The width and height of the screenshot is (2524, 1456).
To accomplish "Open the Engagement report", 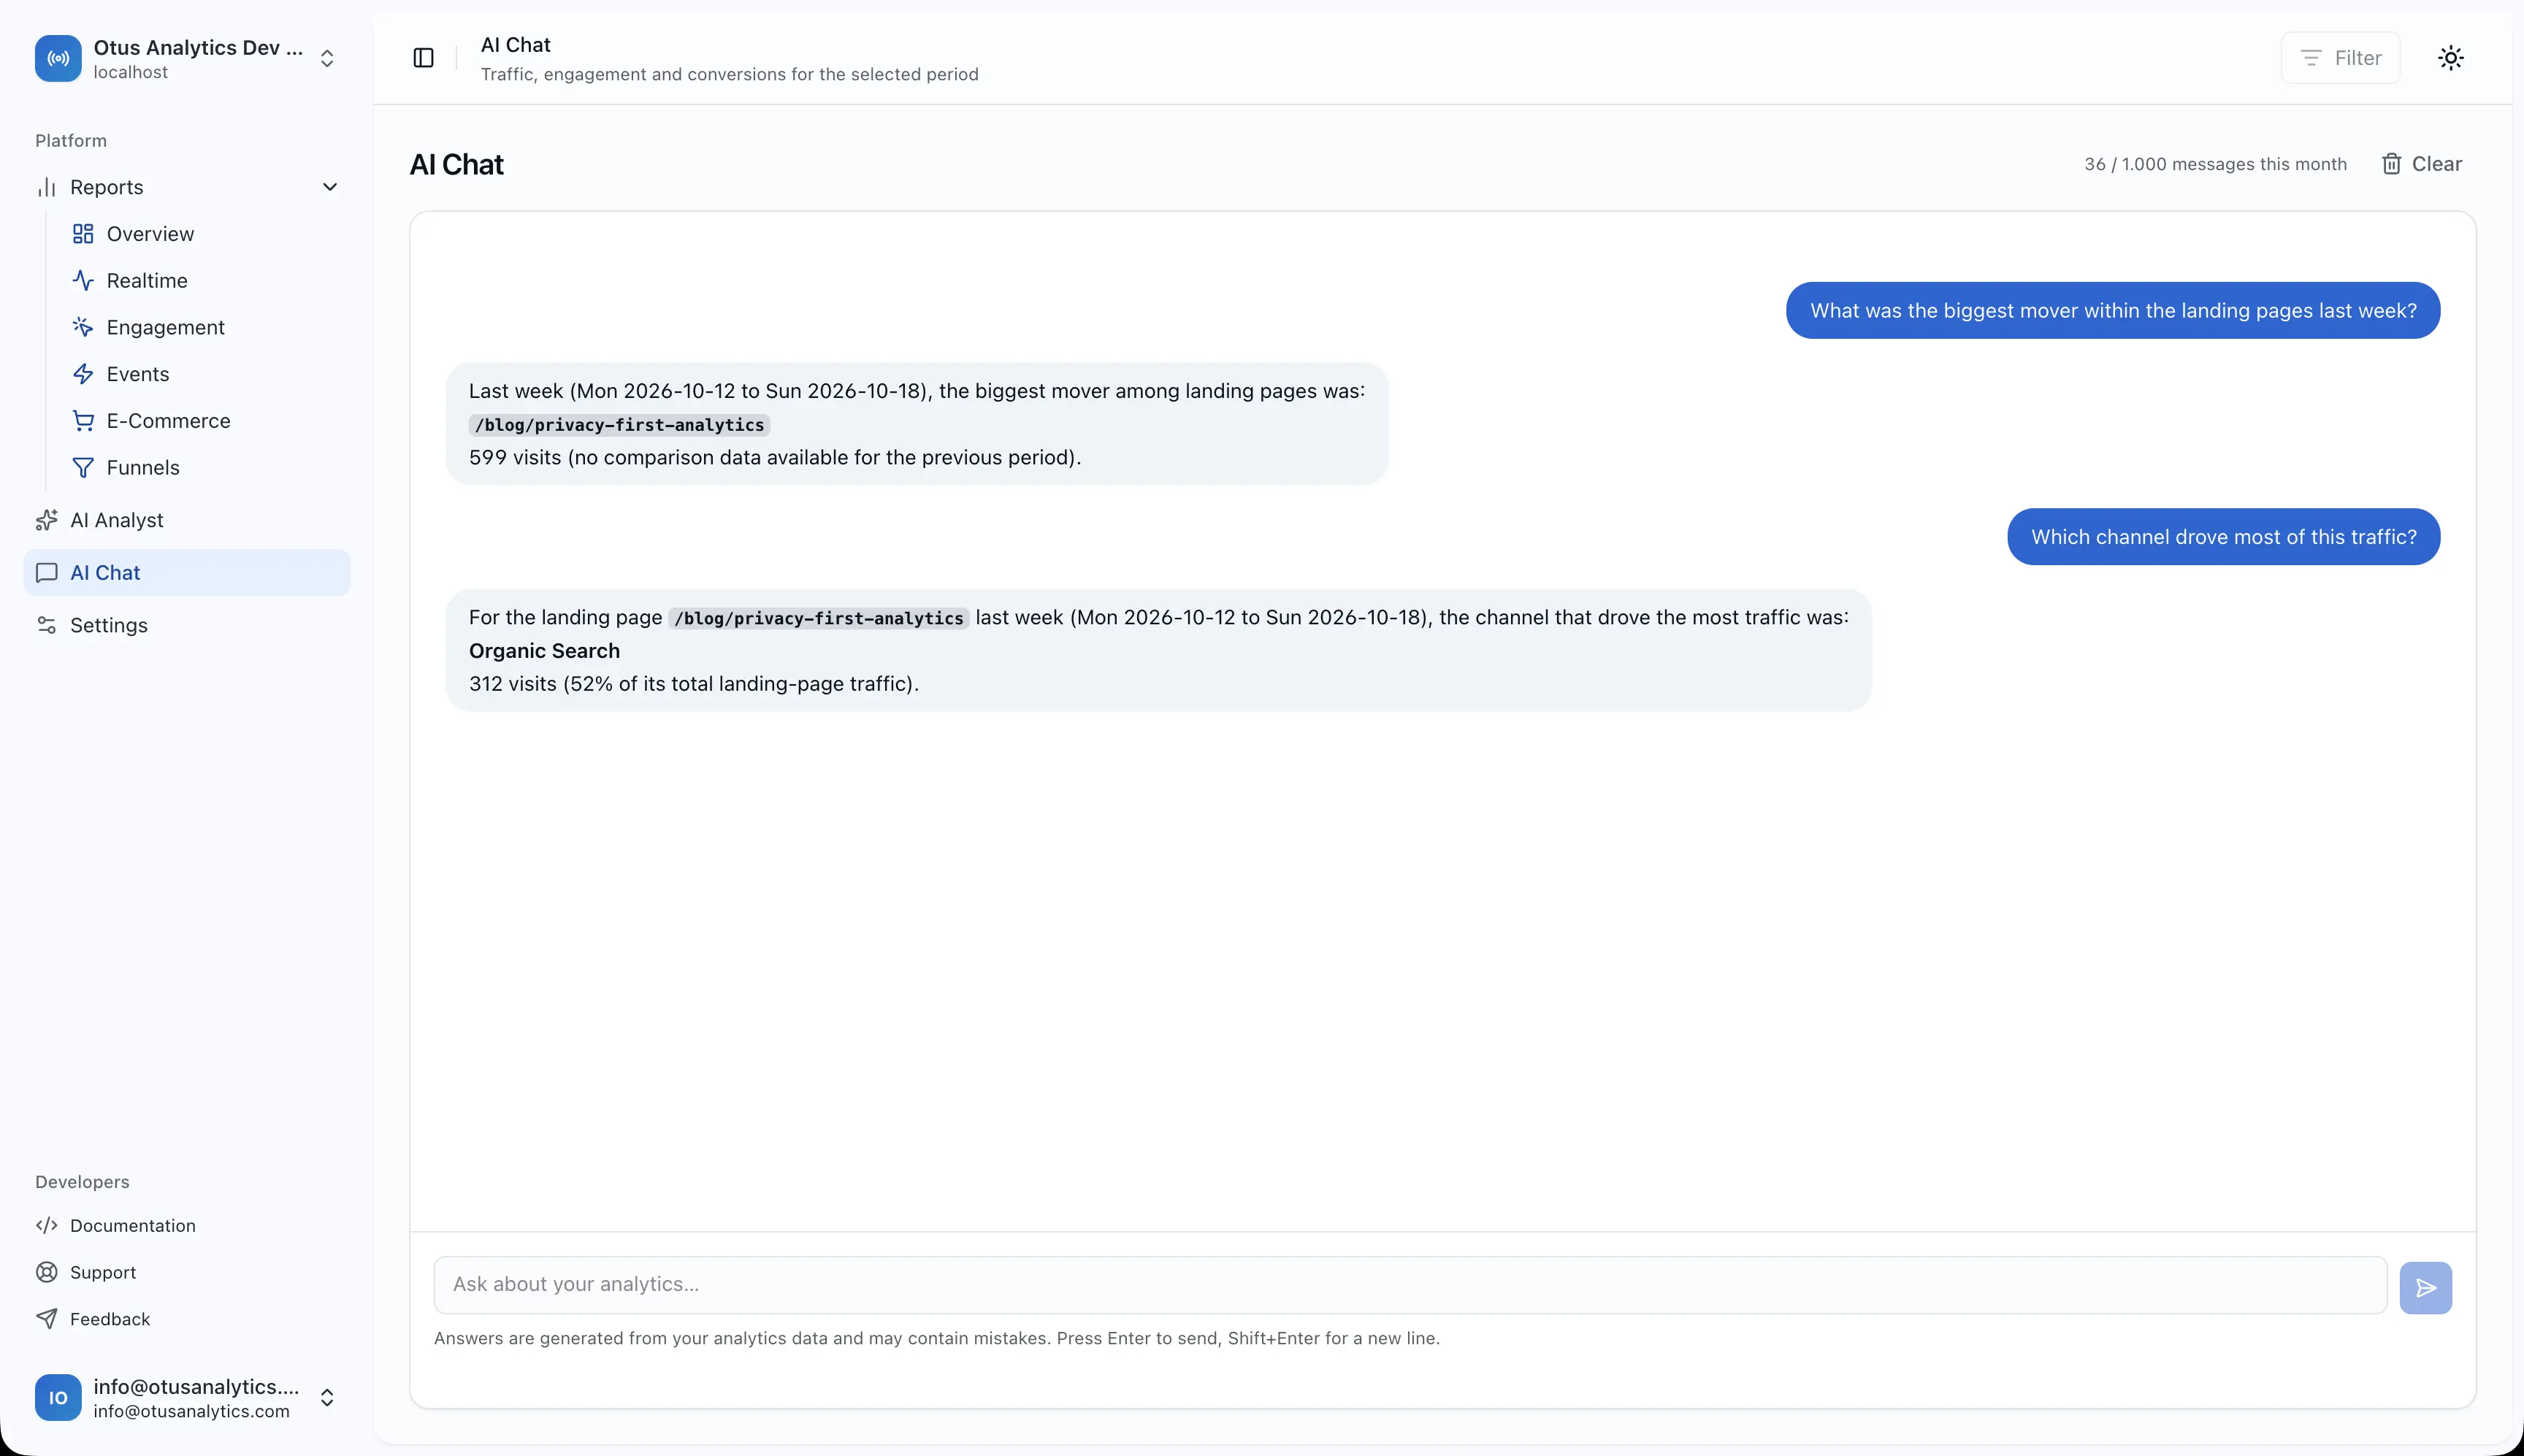I will (205, 328).
